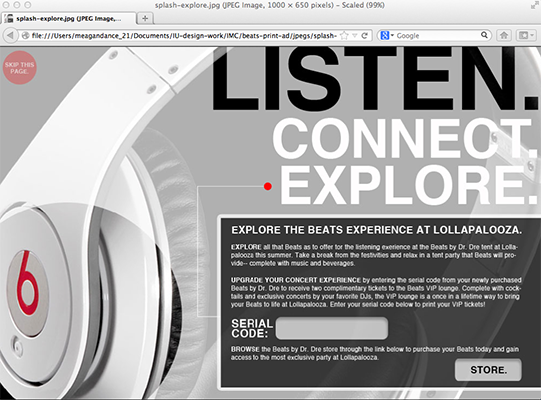
Task: Open the Home page button
Action: (504, 35)
